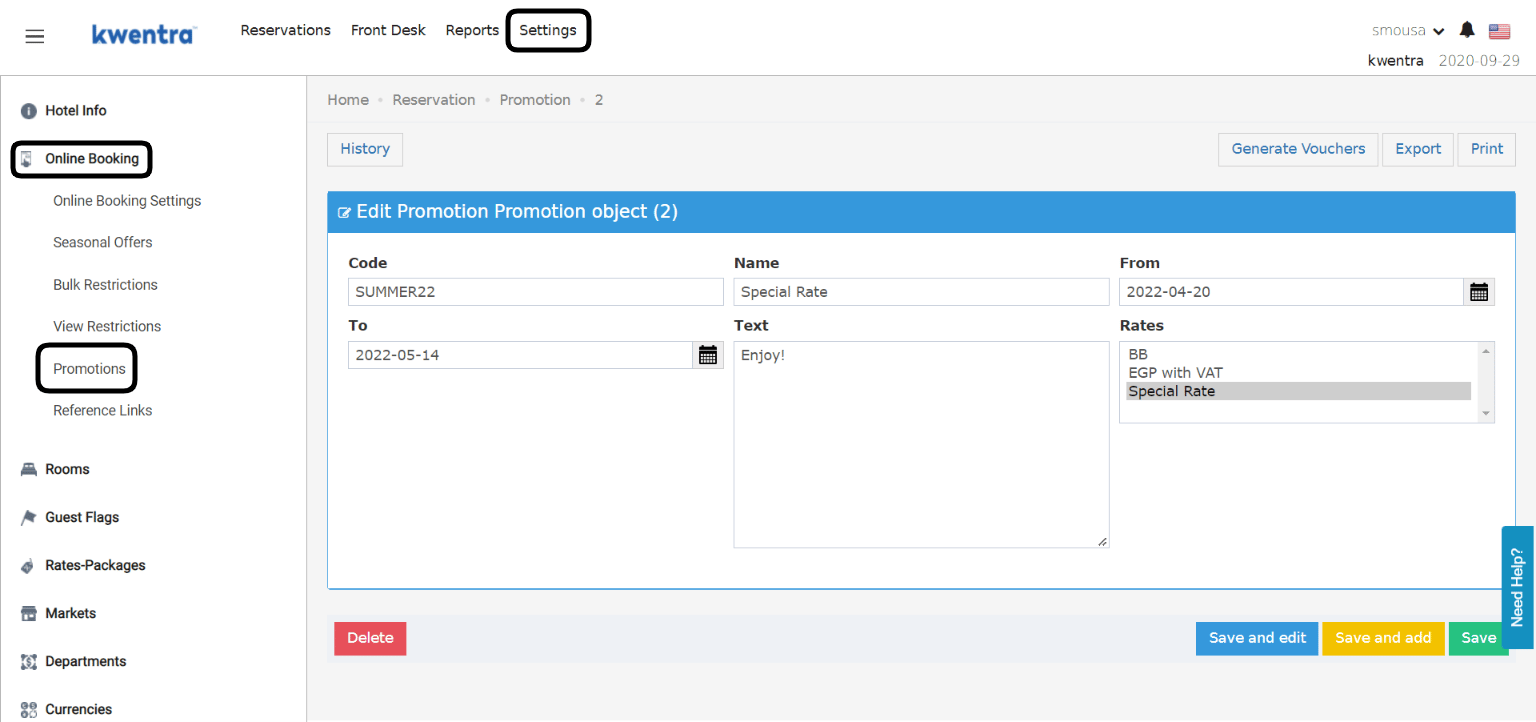Open Promotions page
The width and height of the screenshot is (1536, 722).
coord(89,369)
